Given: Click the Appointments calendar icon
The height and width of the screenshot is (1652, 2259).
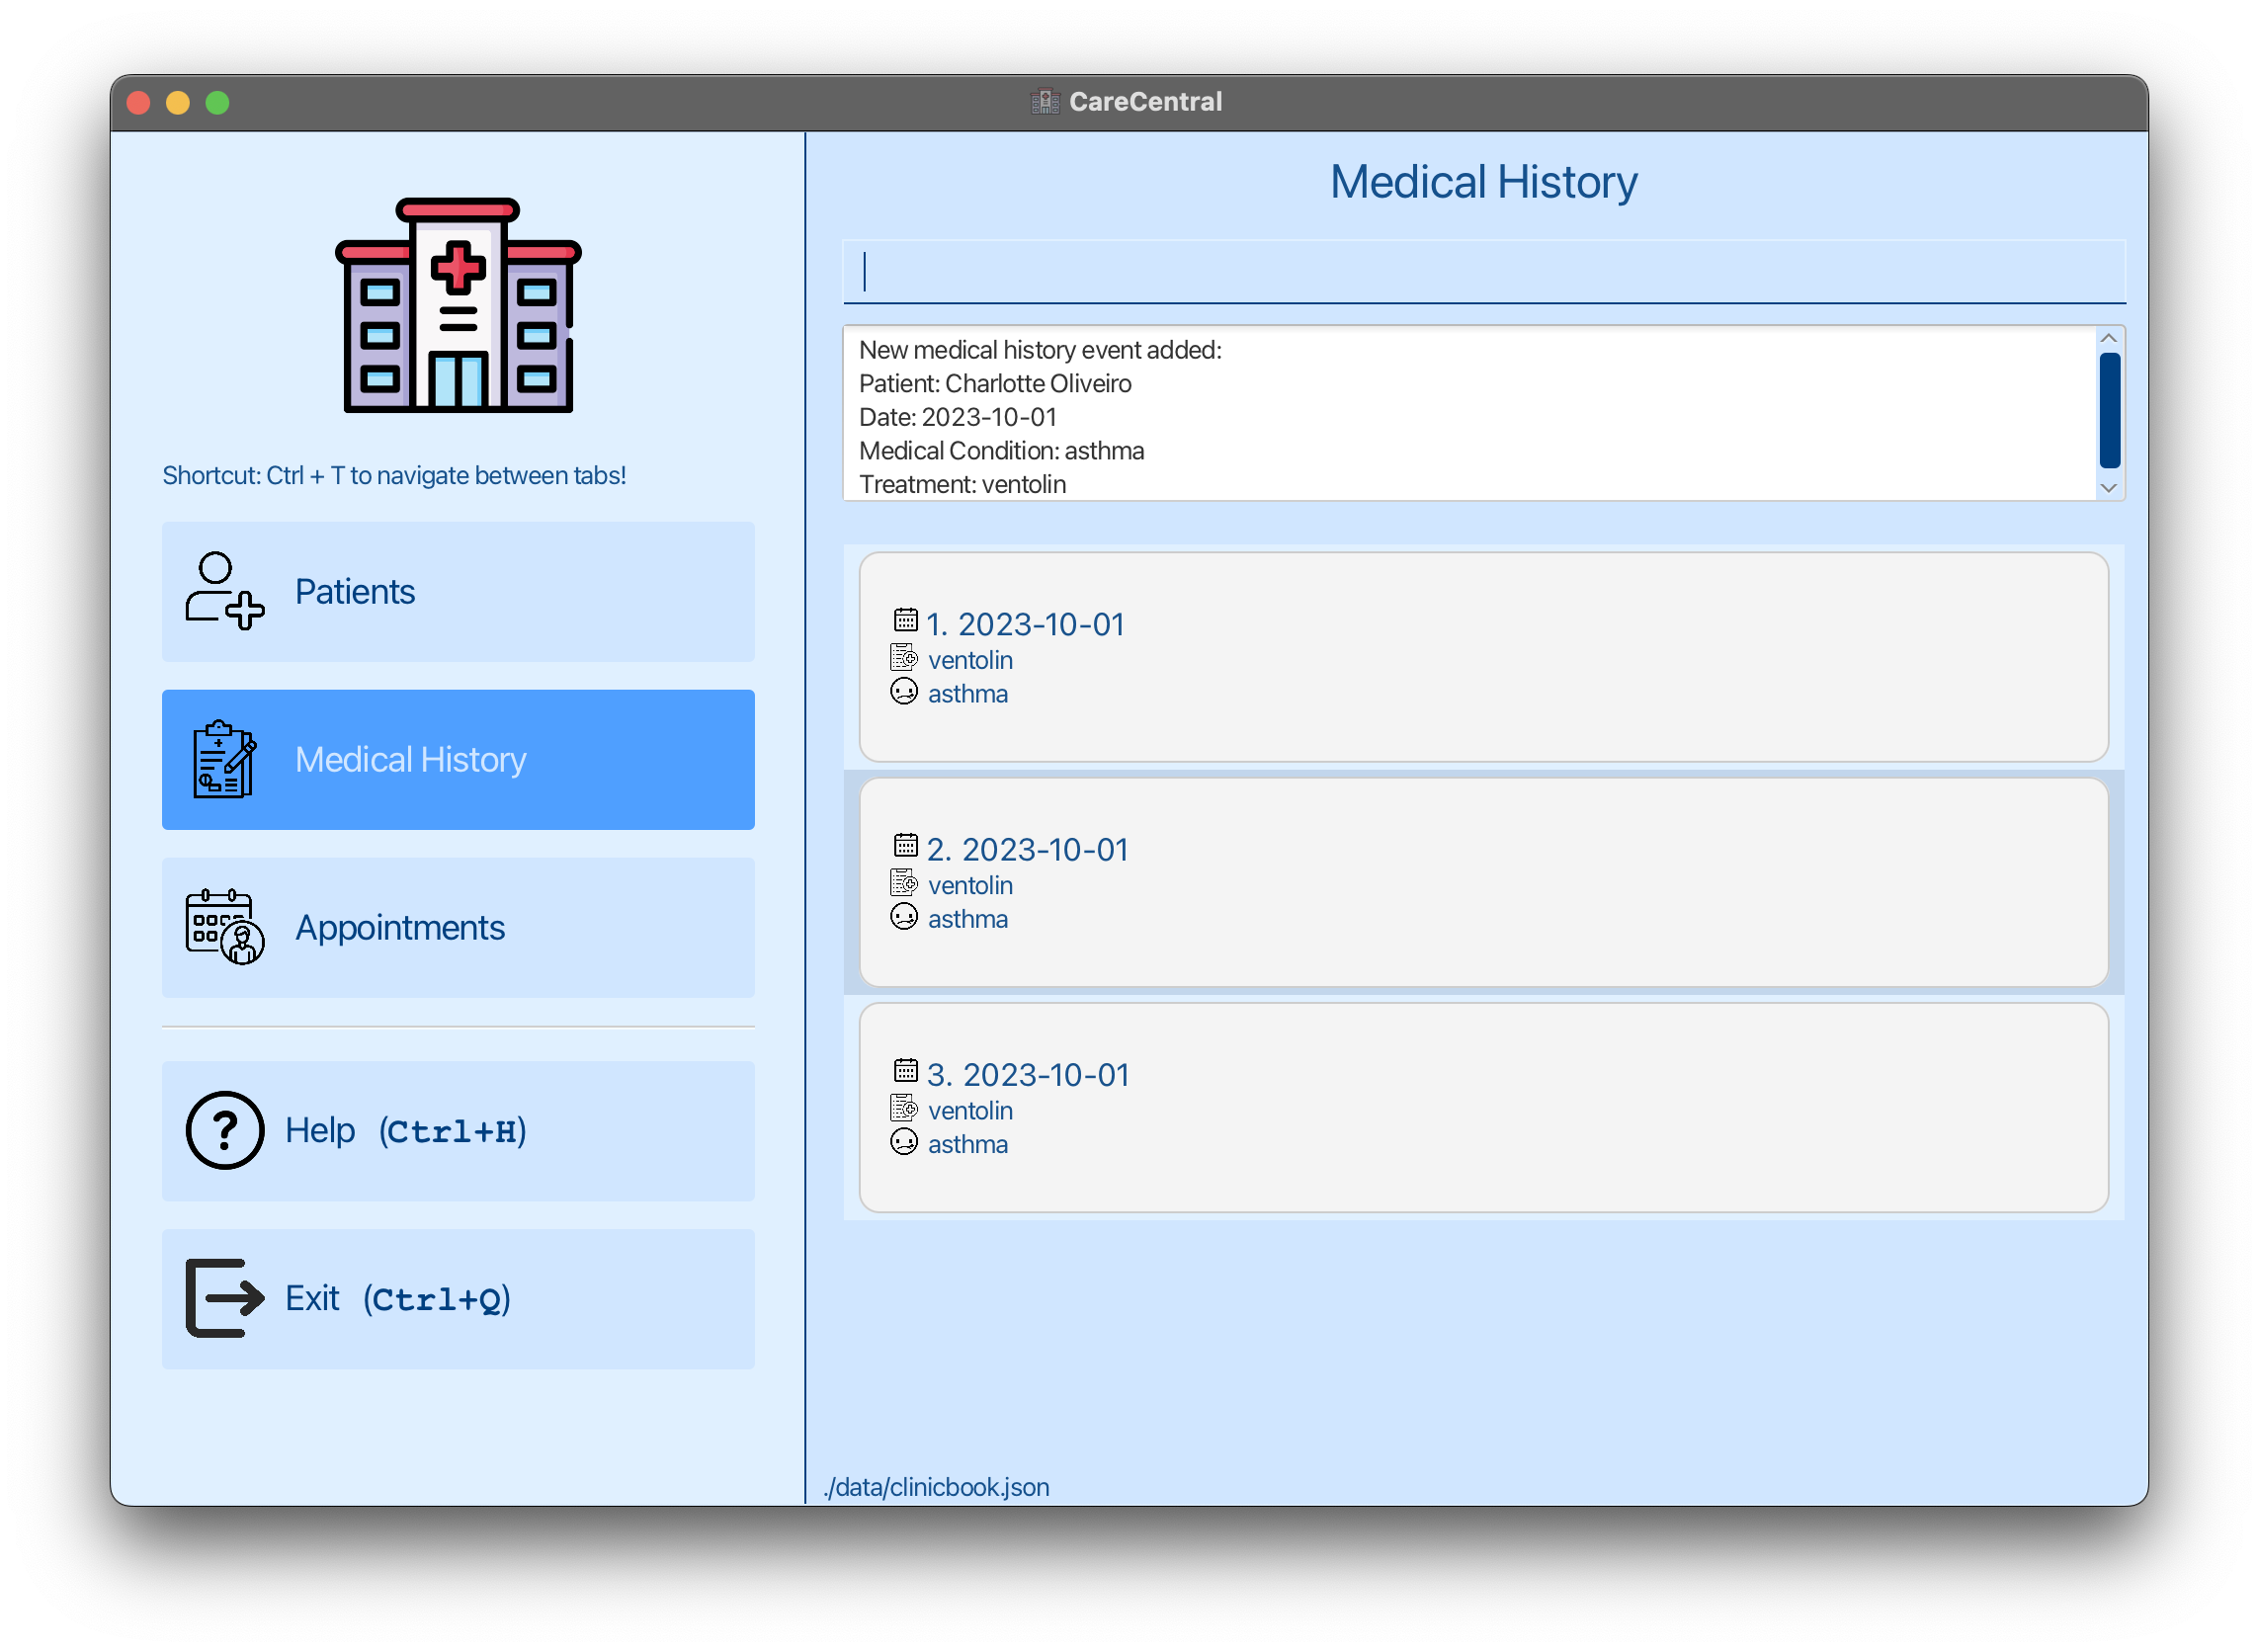Looking at the screenshot, I should [224, 927].
